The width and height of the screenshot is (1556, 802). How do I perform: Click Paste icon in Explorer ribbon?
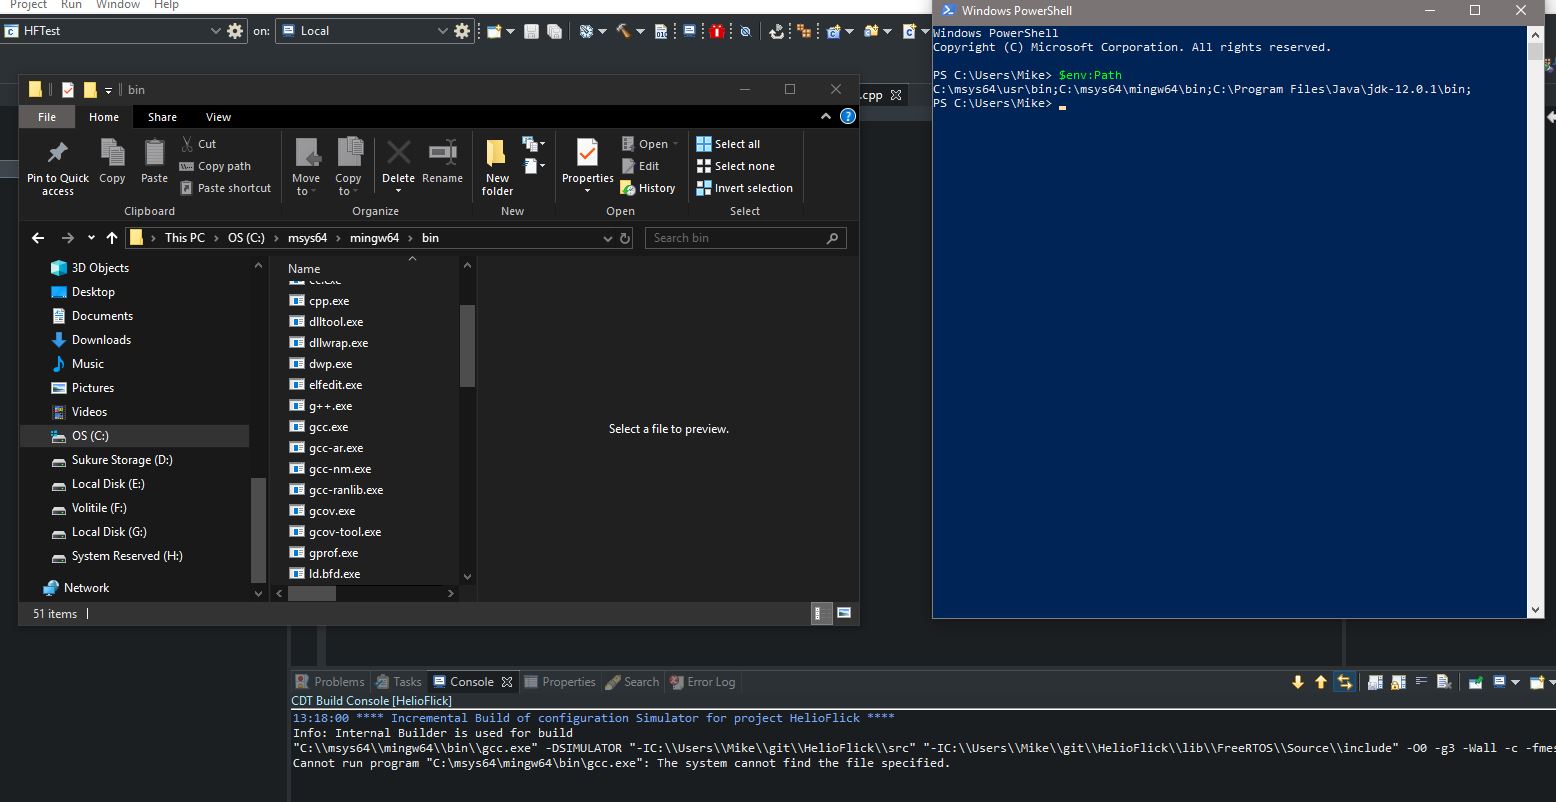[154, 162]
